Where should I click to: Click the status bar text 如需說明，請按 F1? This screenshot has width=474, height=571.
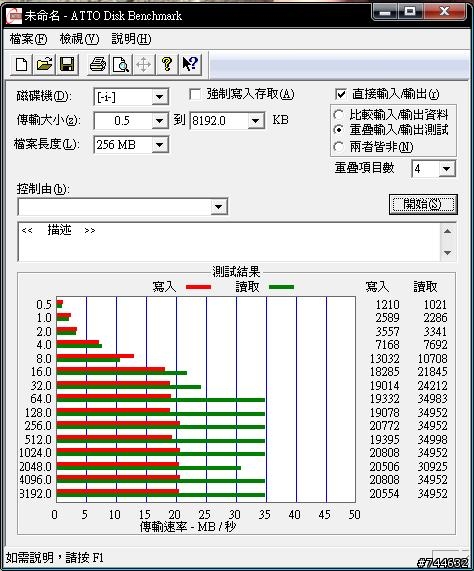55,558
